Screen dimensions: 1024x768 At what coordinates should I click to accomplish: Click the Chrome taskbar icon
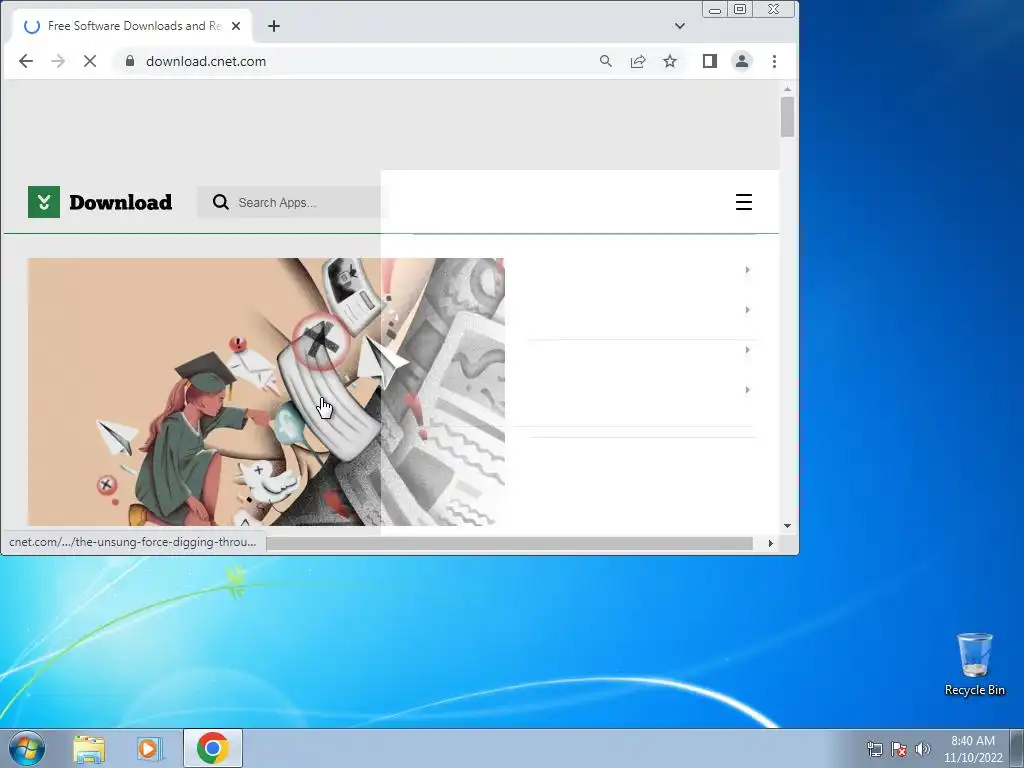pyautogui.click(x=212, y=748)
